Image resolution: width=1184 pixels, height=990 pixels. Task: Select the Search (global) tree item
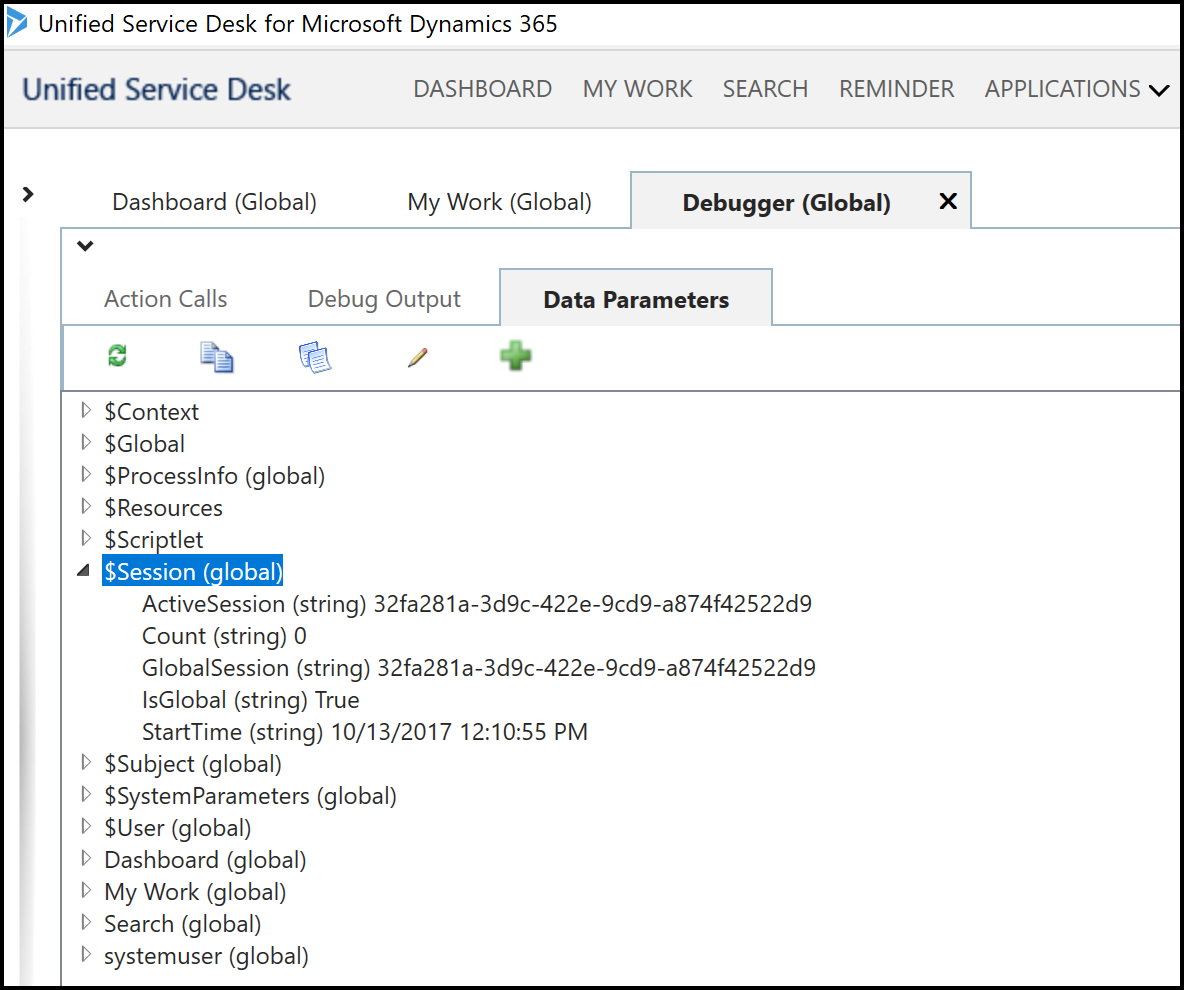pyautogui.click(x=182, y=924)
